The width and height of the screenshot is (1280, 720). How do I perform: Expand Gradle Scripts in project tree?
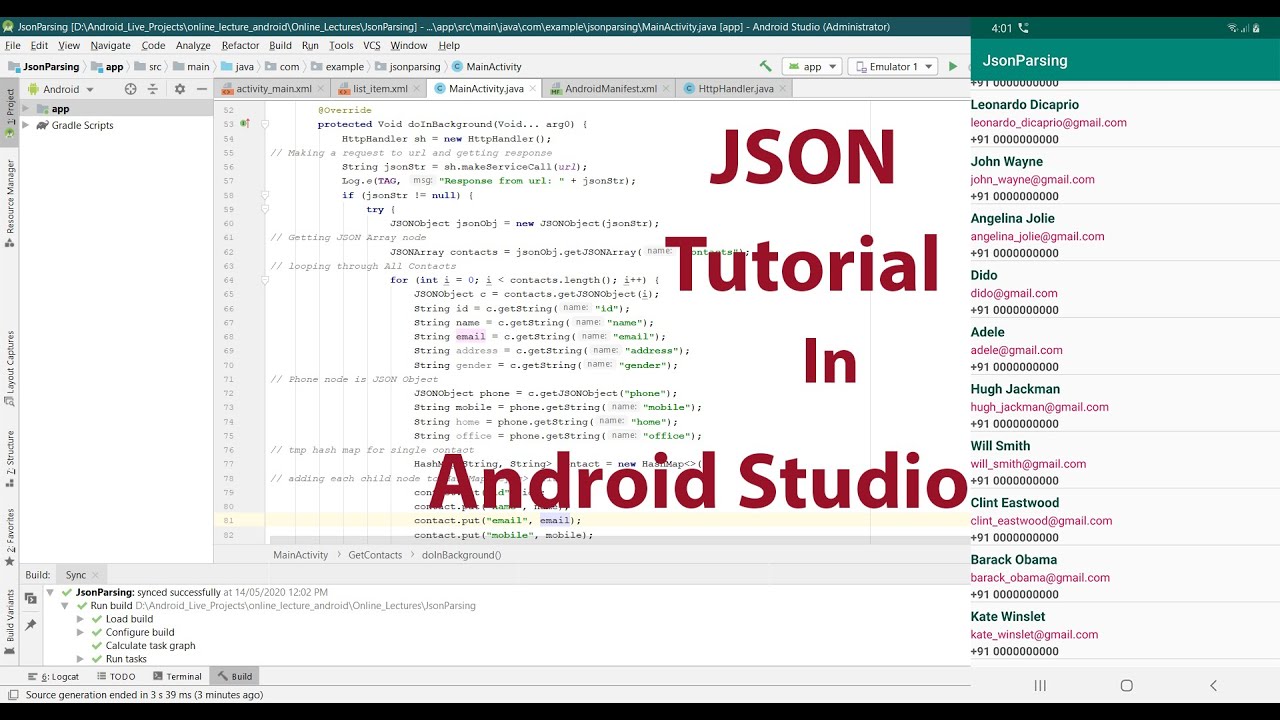26,125
